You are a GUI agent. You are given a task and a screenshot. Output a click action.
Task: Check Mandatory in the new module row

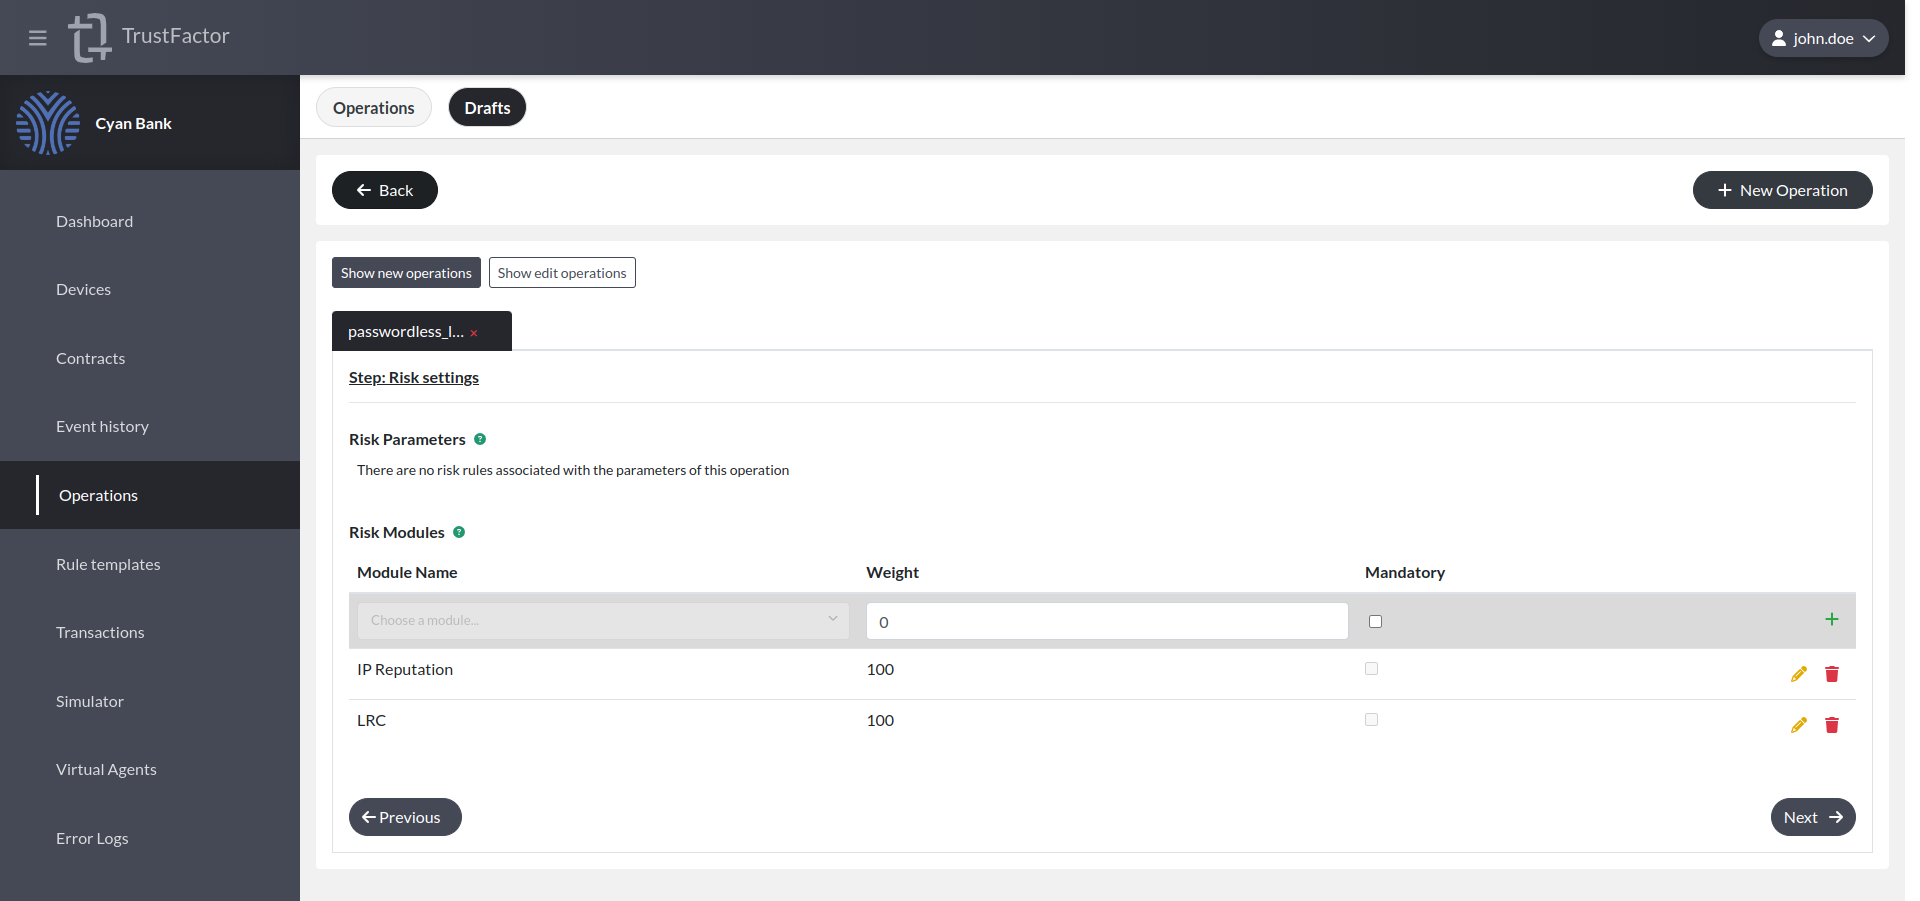coord(1375,621)
